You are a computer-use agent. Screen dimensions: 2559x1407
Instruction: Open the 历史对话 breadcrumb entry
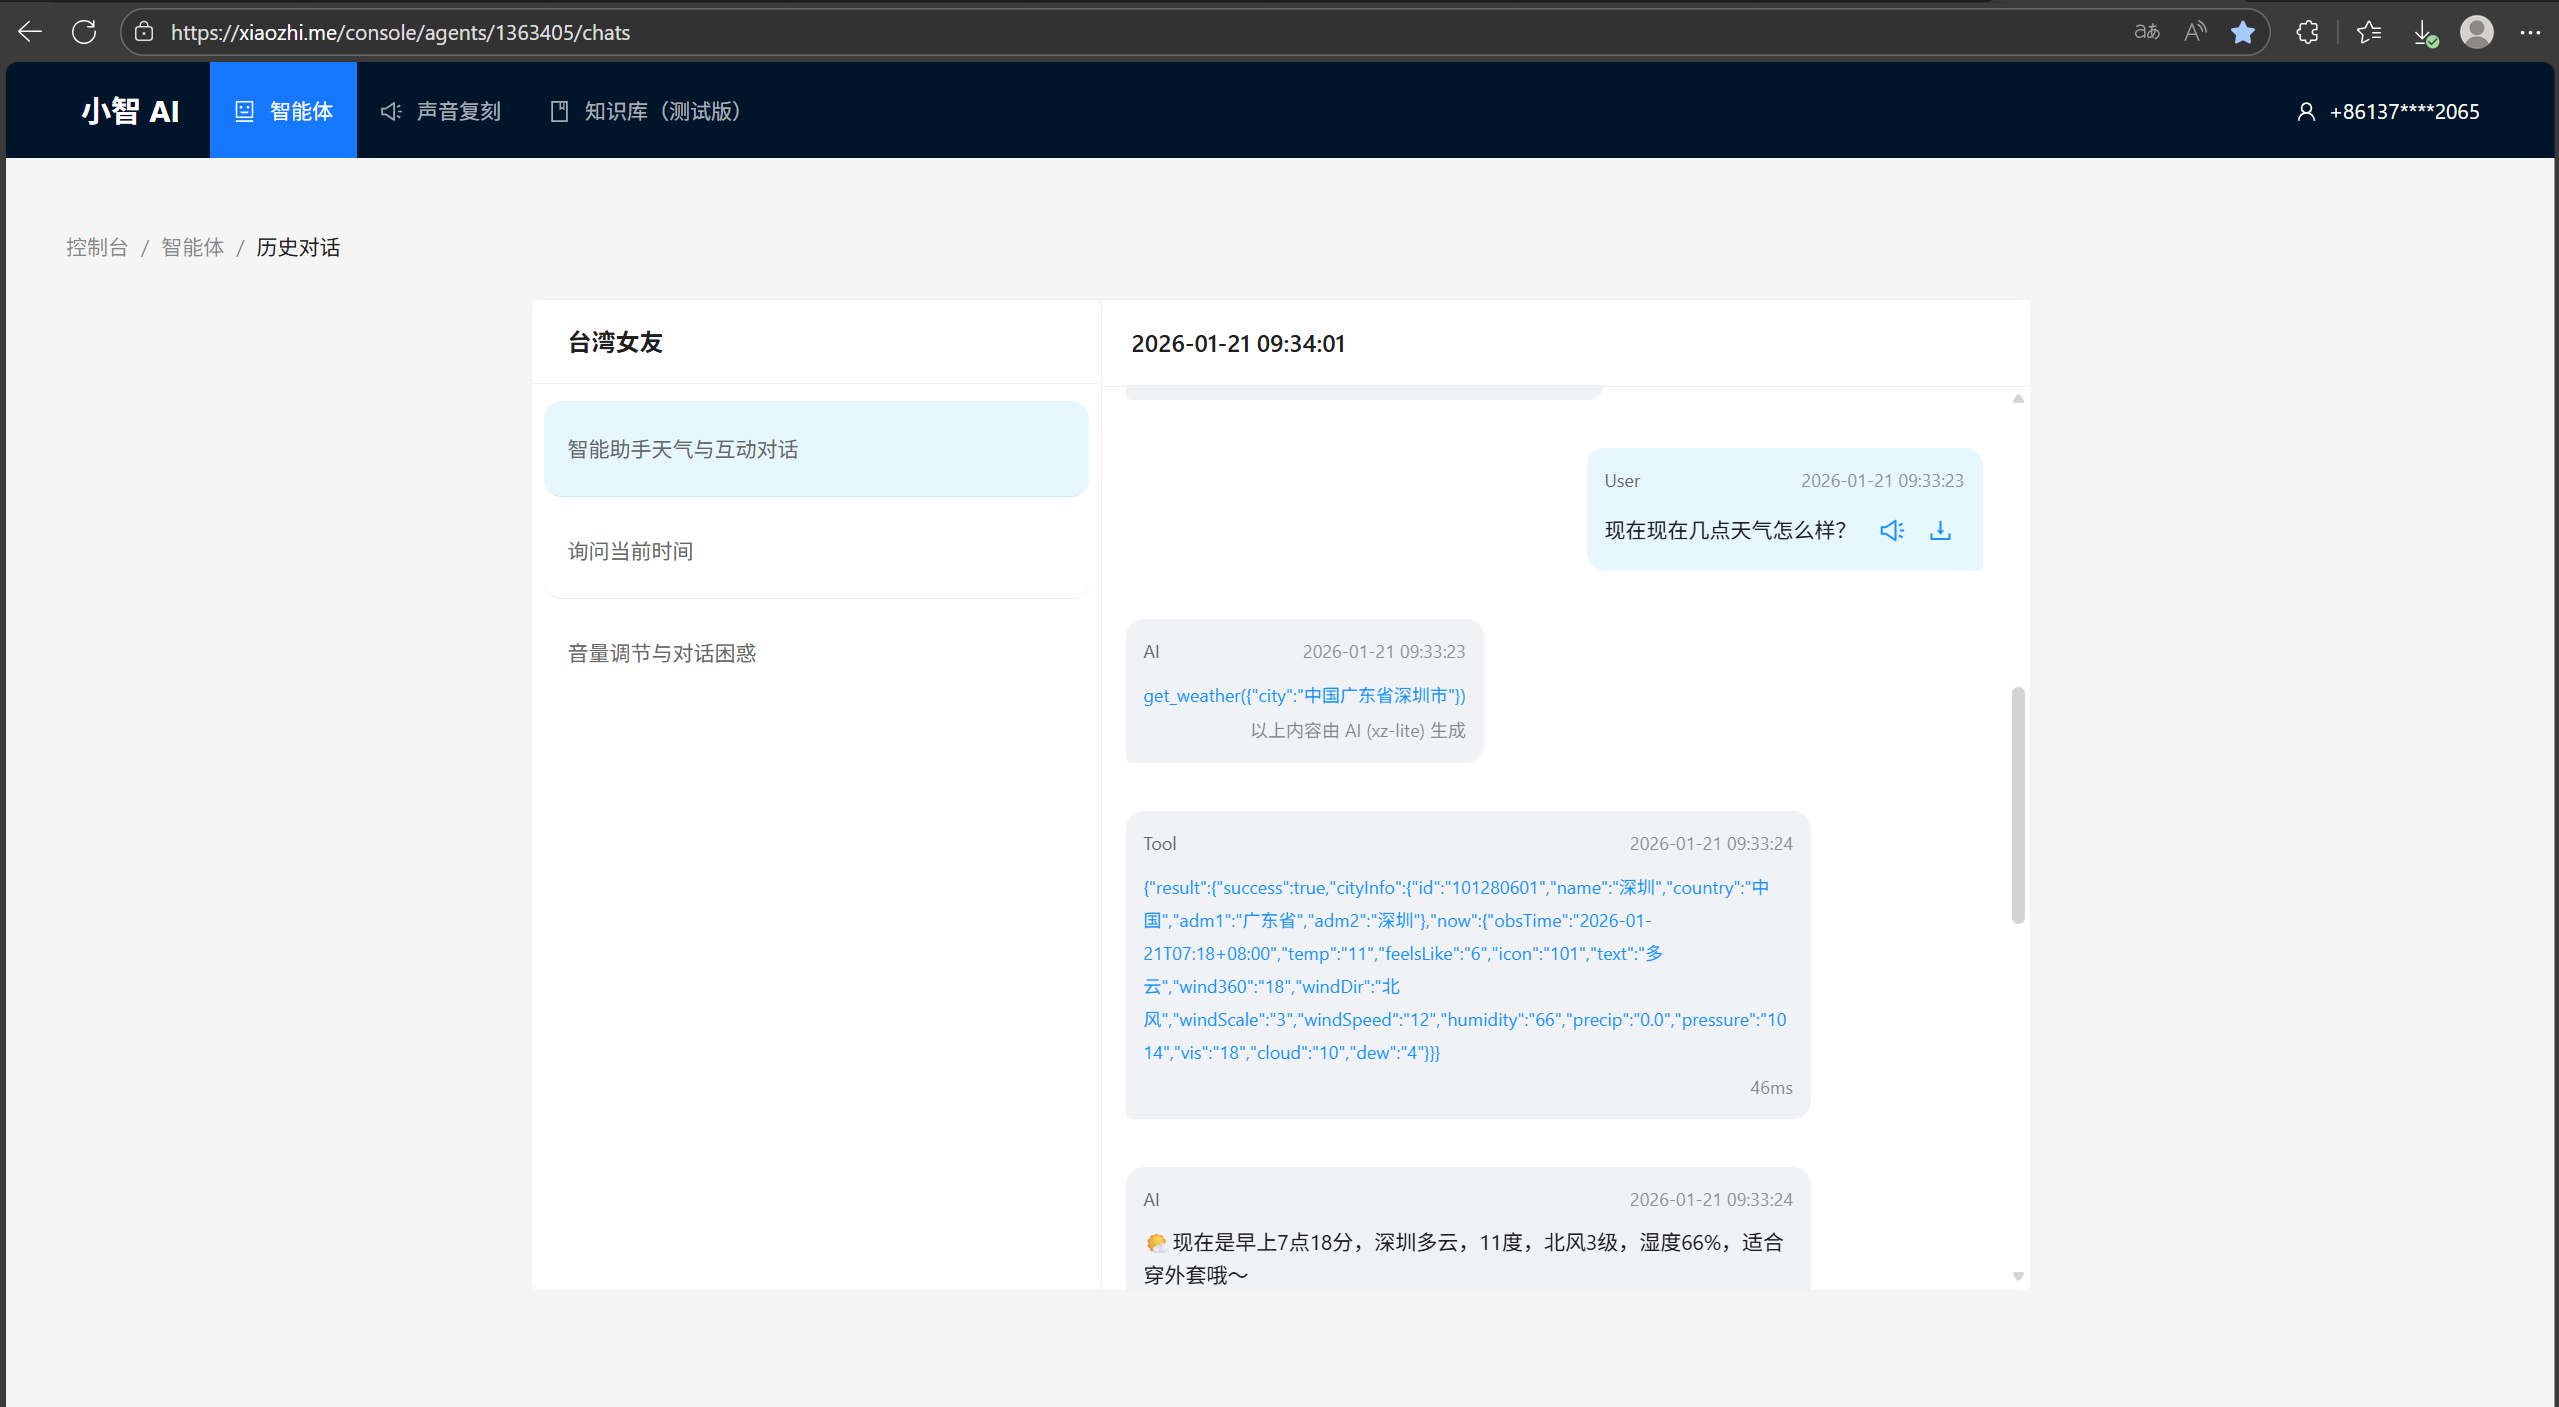[297, 247]
